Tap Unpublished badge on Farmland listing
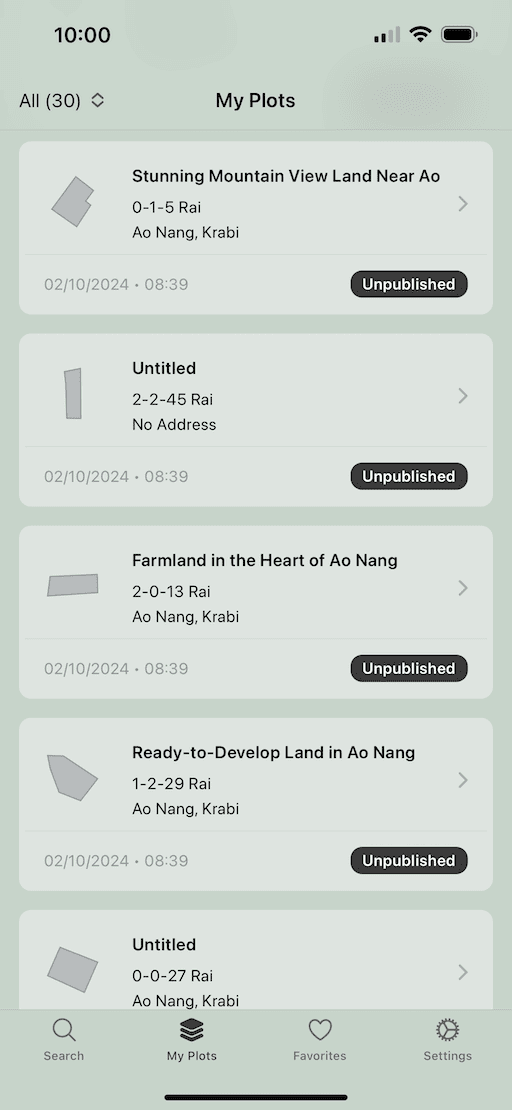The height and width of the screenshot is (1110, 512). click(x=409, y=668)
